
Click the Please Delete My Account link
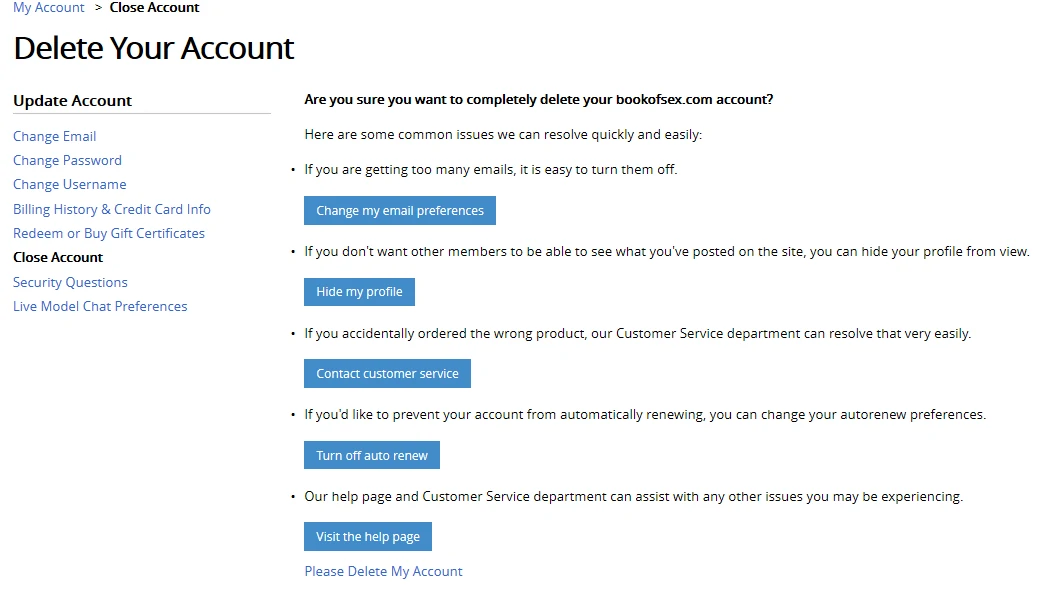click(x=383, y=571)
